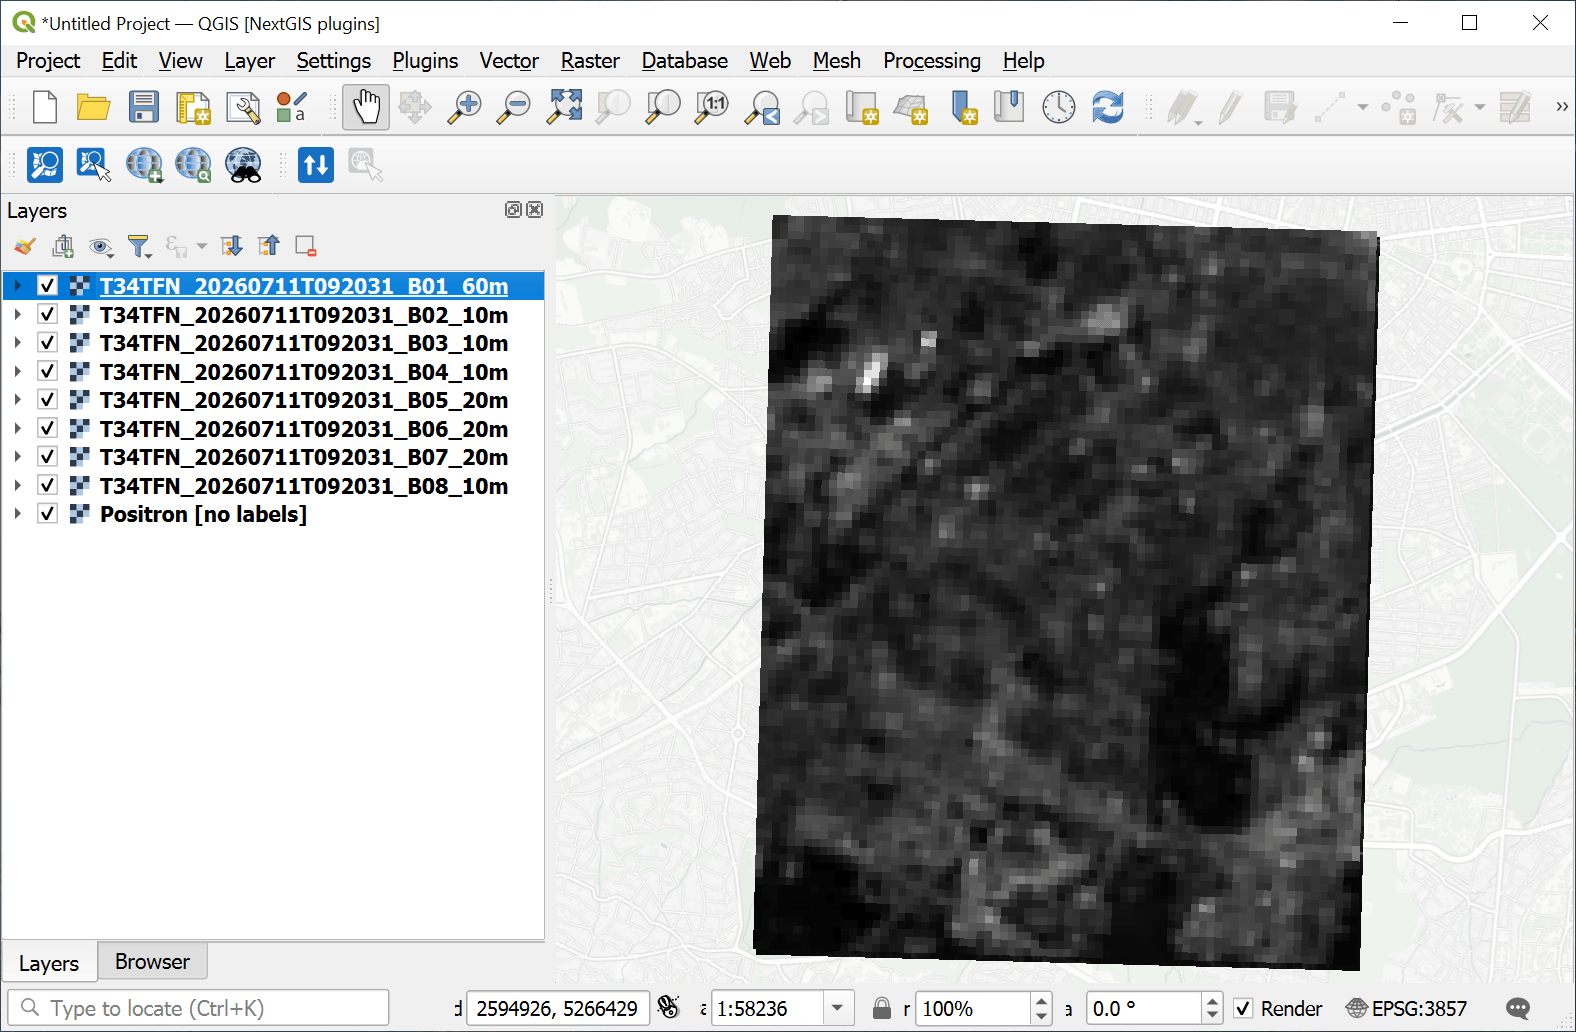Image resolution: width=1576 pixels, height=1032 pixels.
Task: Click the Type to locate search field
Action: [198, 1008]
